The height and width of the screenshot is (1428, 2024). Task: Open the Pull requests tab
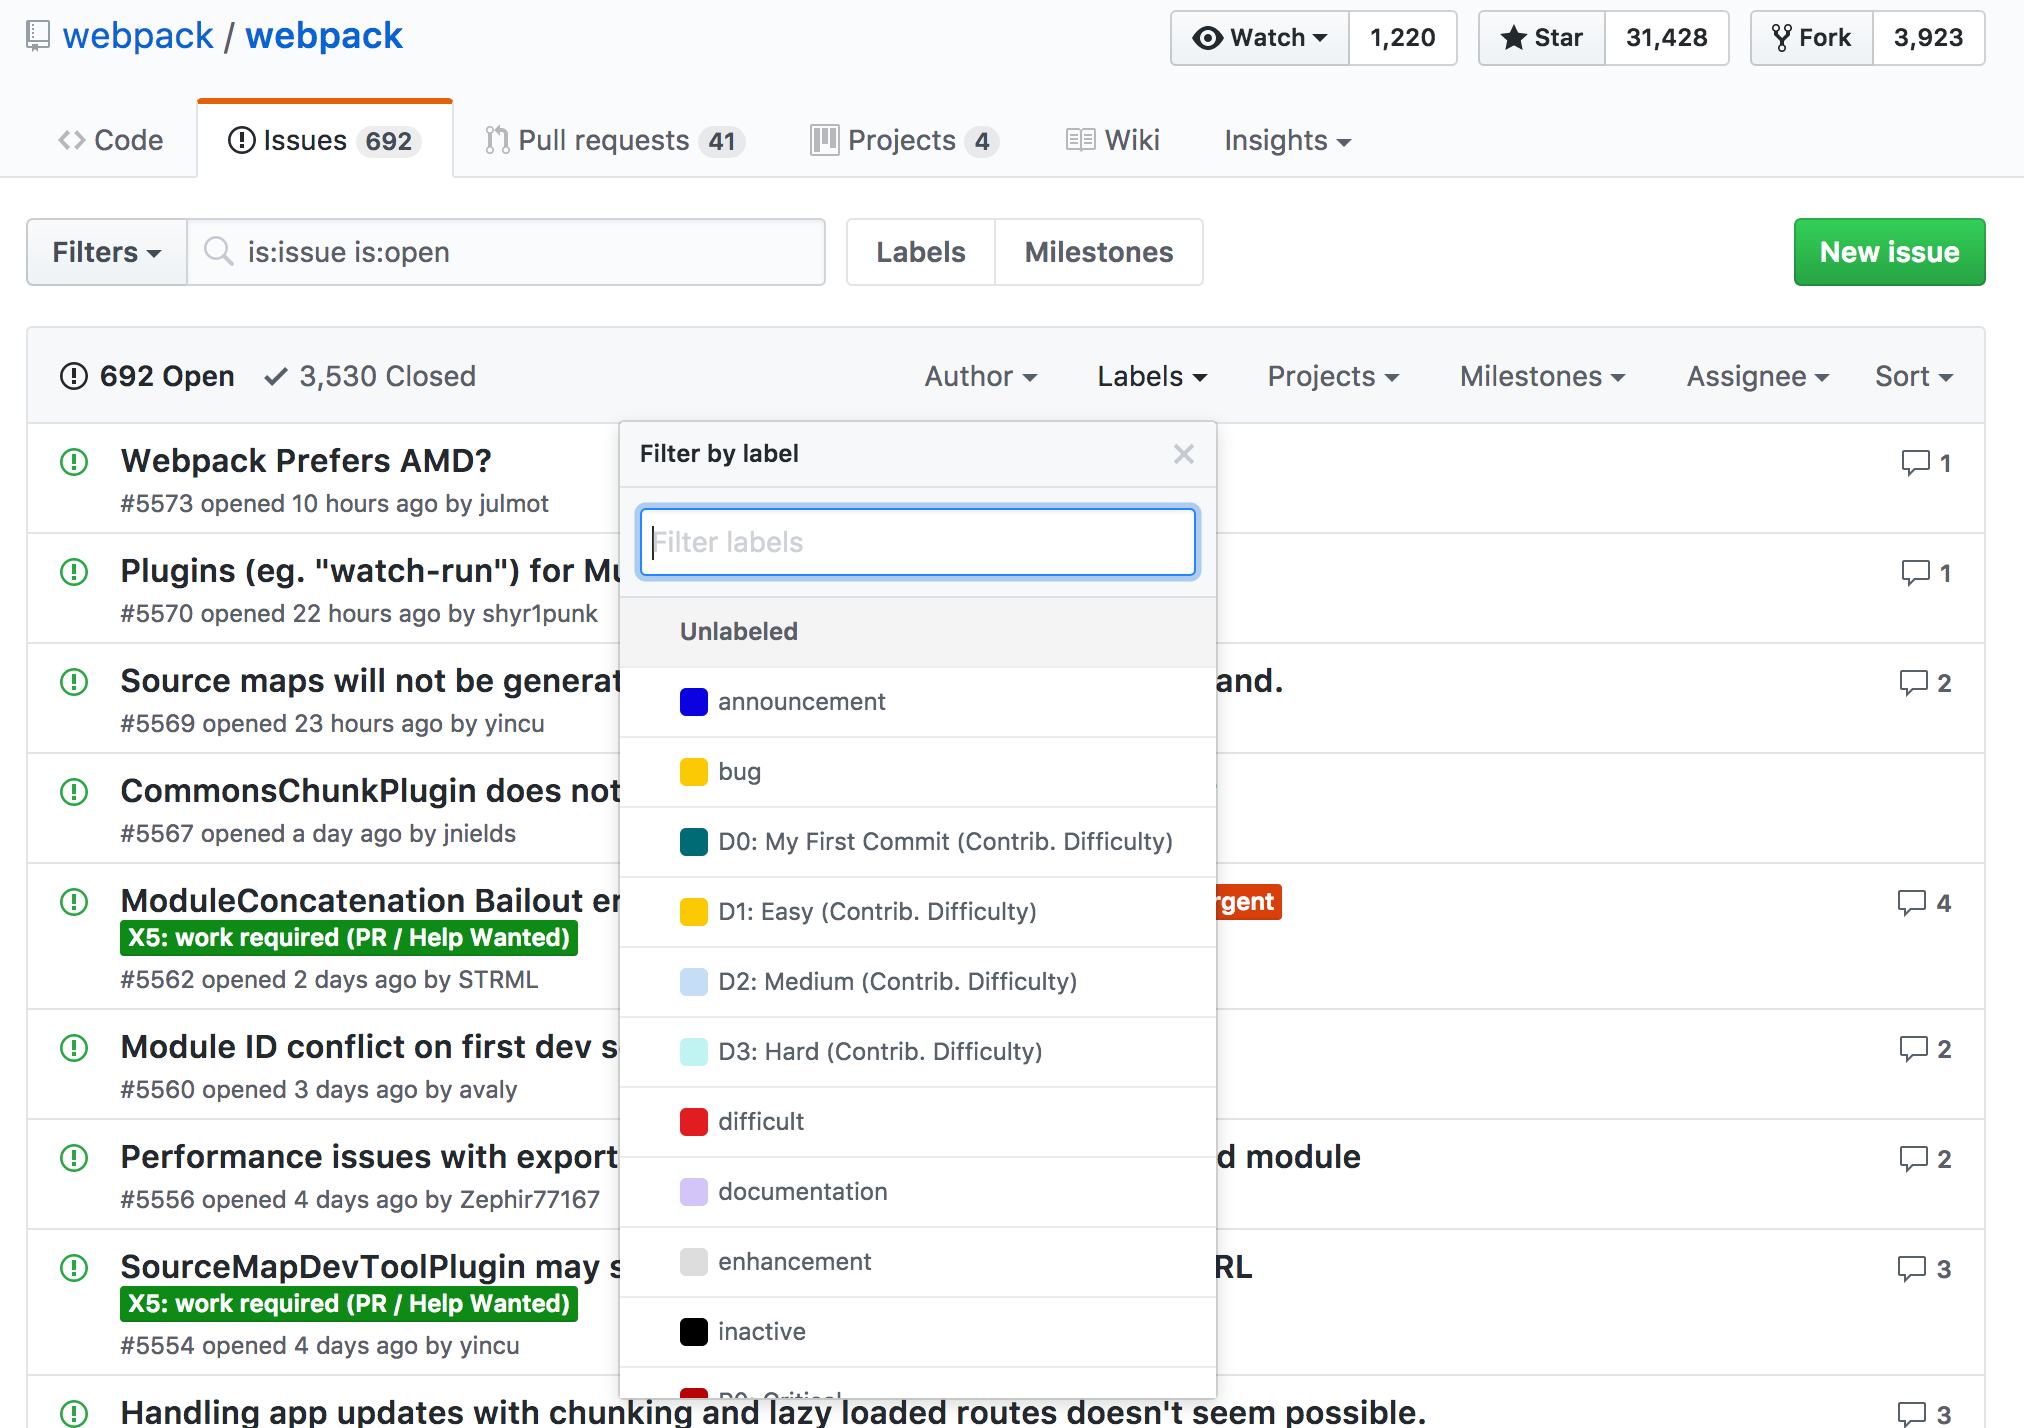pos(615,140)
